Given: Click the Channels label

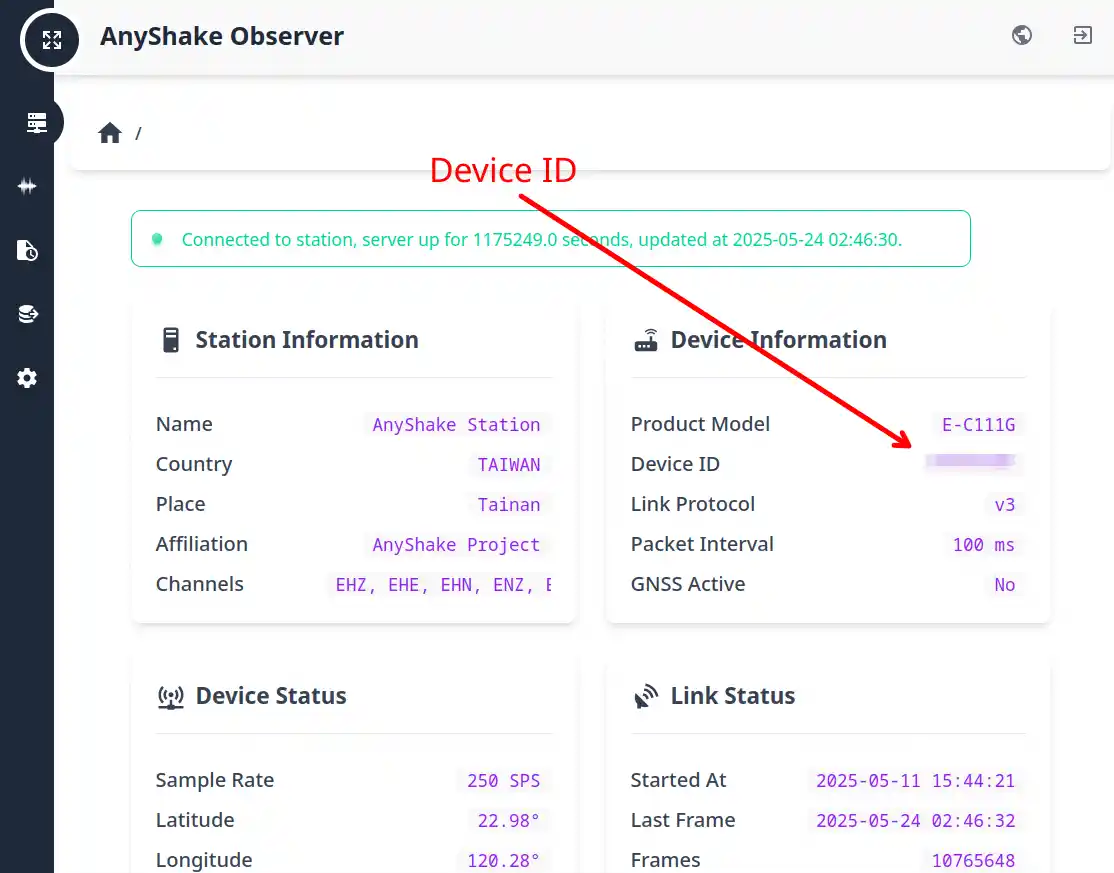Looking at the screenshot, I should (x=200, y=584).
